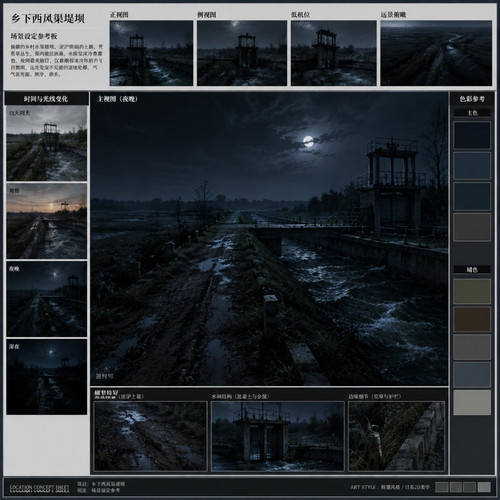Pick the second slate-blue main color swatch
Viewport: 500px width, 500px height.
[x=472, y=166]
